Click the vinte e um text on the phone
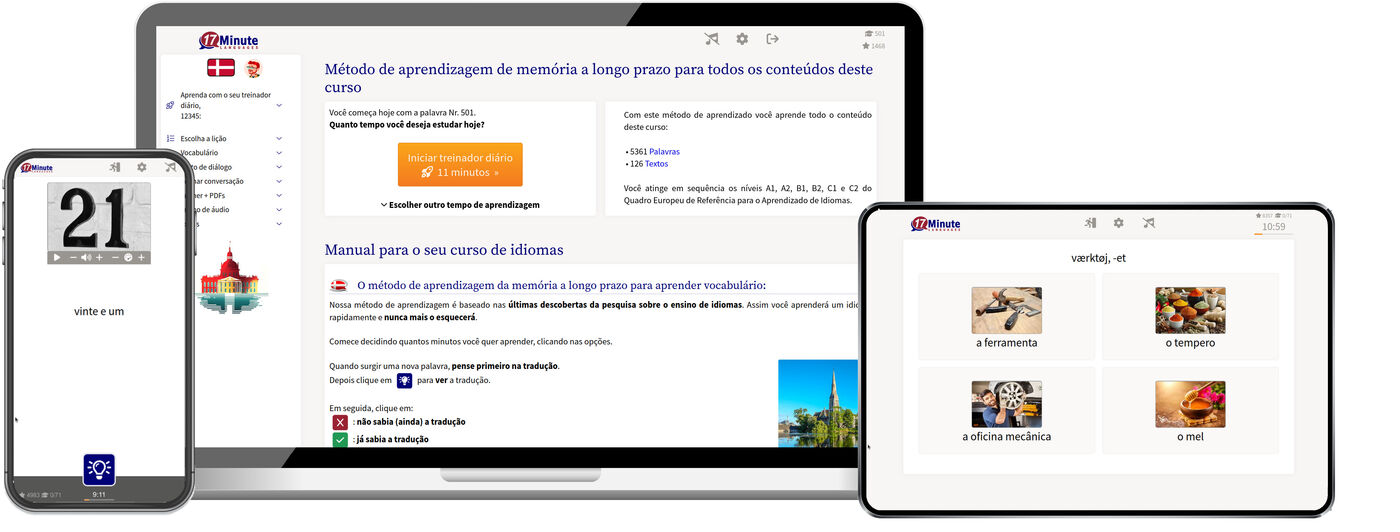The image size is (1400, 532). tap(99, 311)
